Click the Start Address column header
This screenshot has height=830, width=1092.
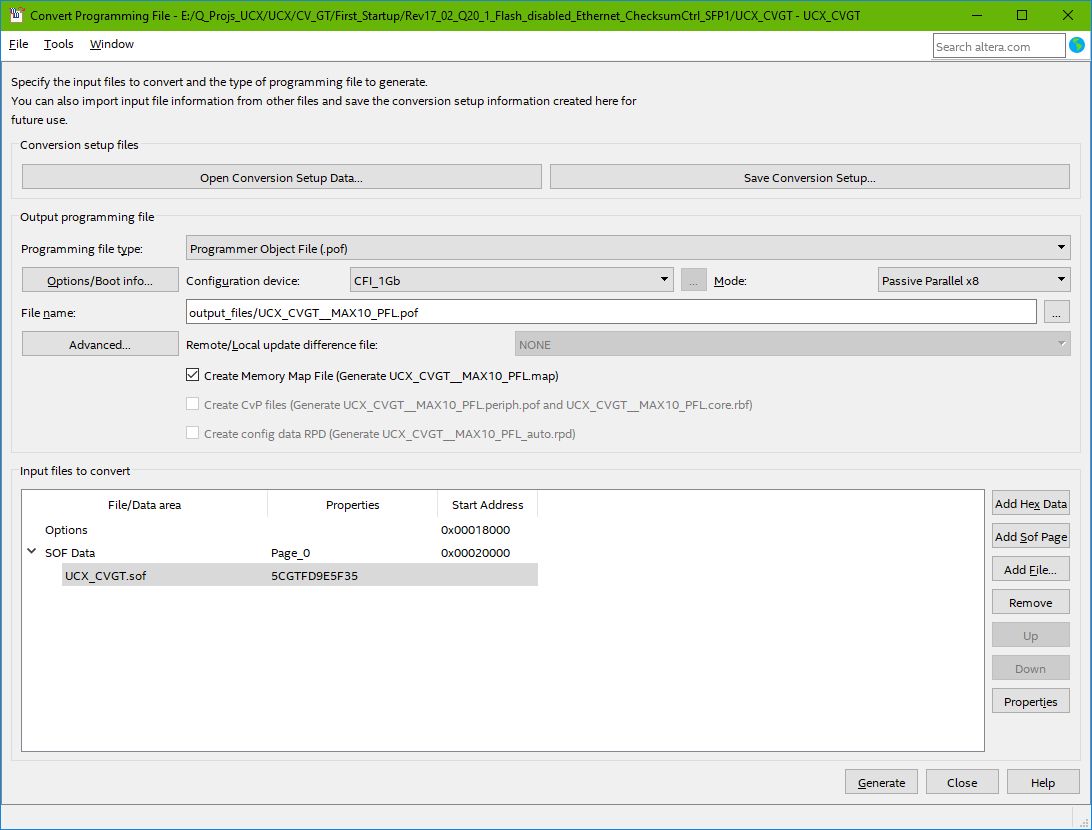coord(488,505)
